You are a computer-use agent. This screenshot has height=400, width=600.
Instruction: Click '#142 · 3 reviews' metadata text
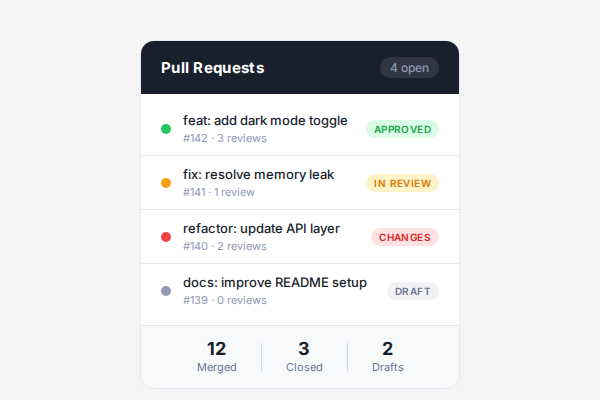point(224,138)
